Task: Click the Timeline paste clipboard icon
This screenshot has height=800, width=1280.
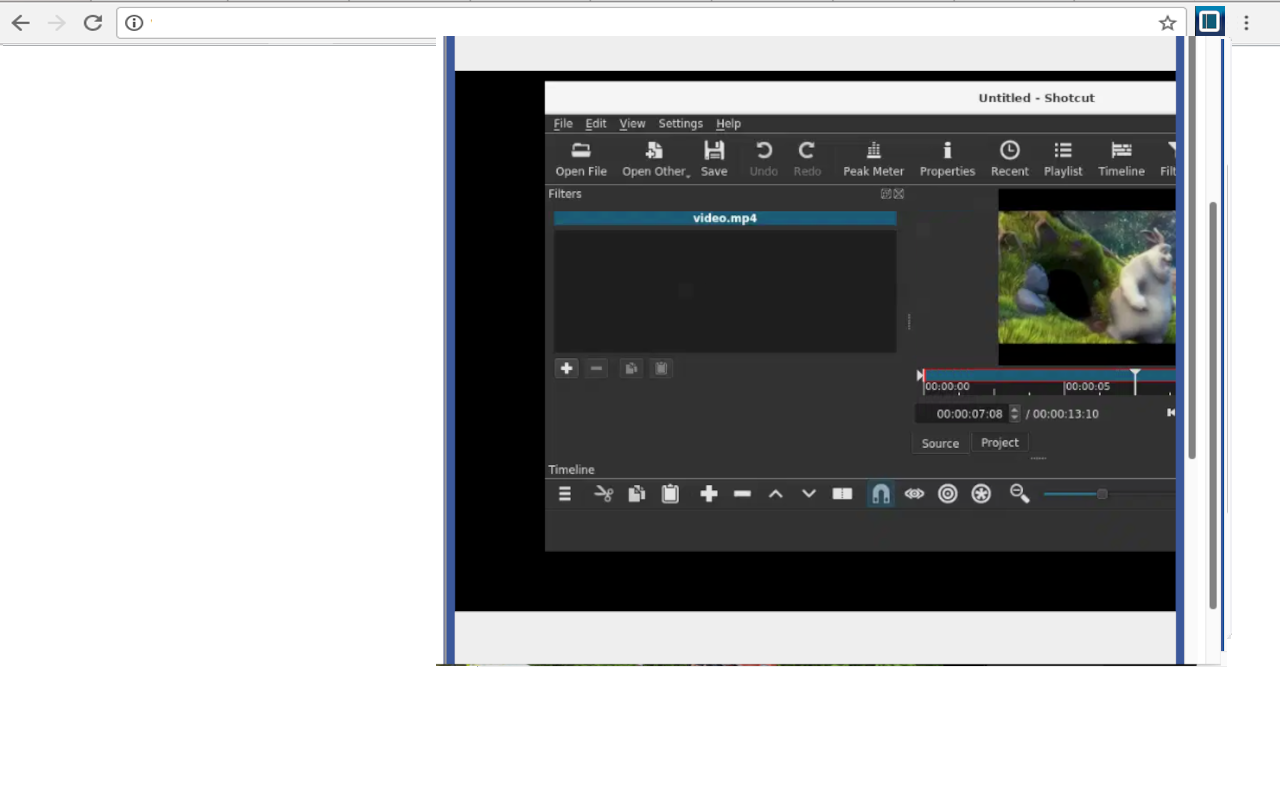Action: tap(670, 494)
